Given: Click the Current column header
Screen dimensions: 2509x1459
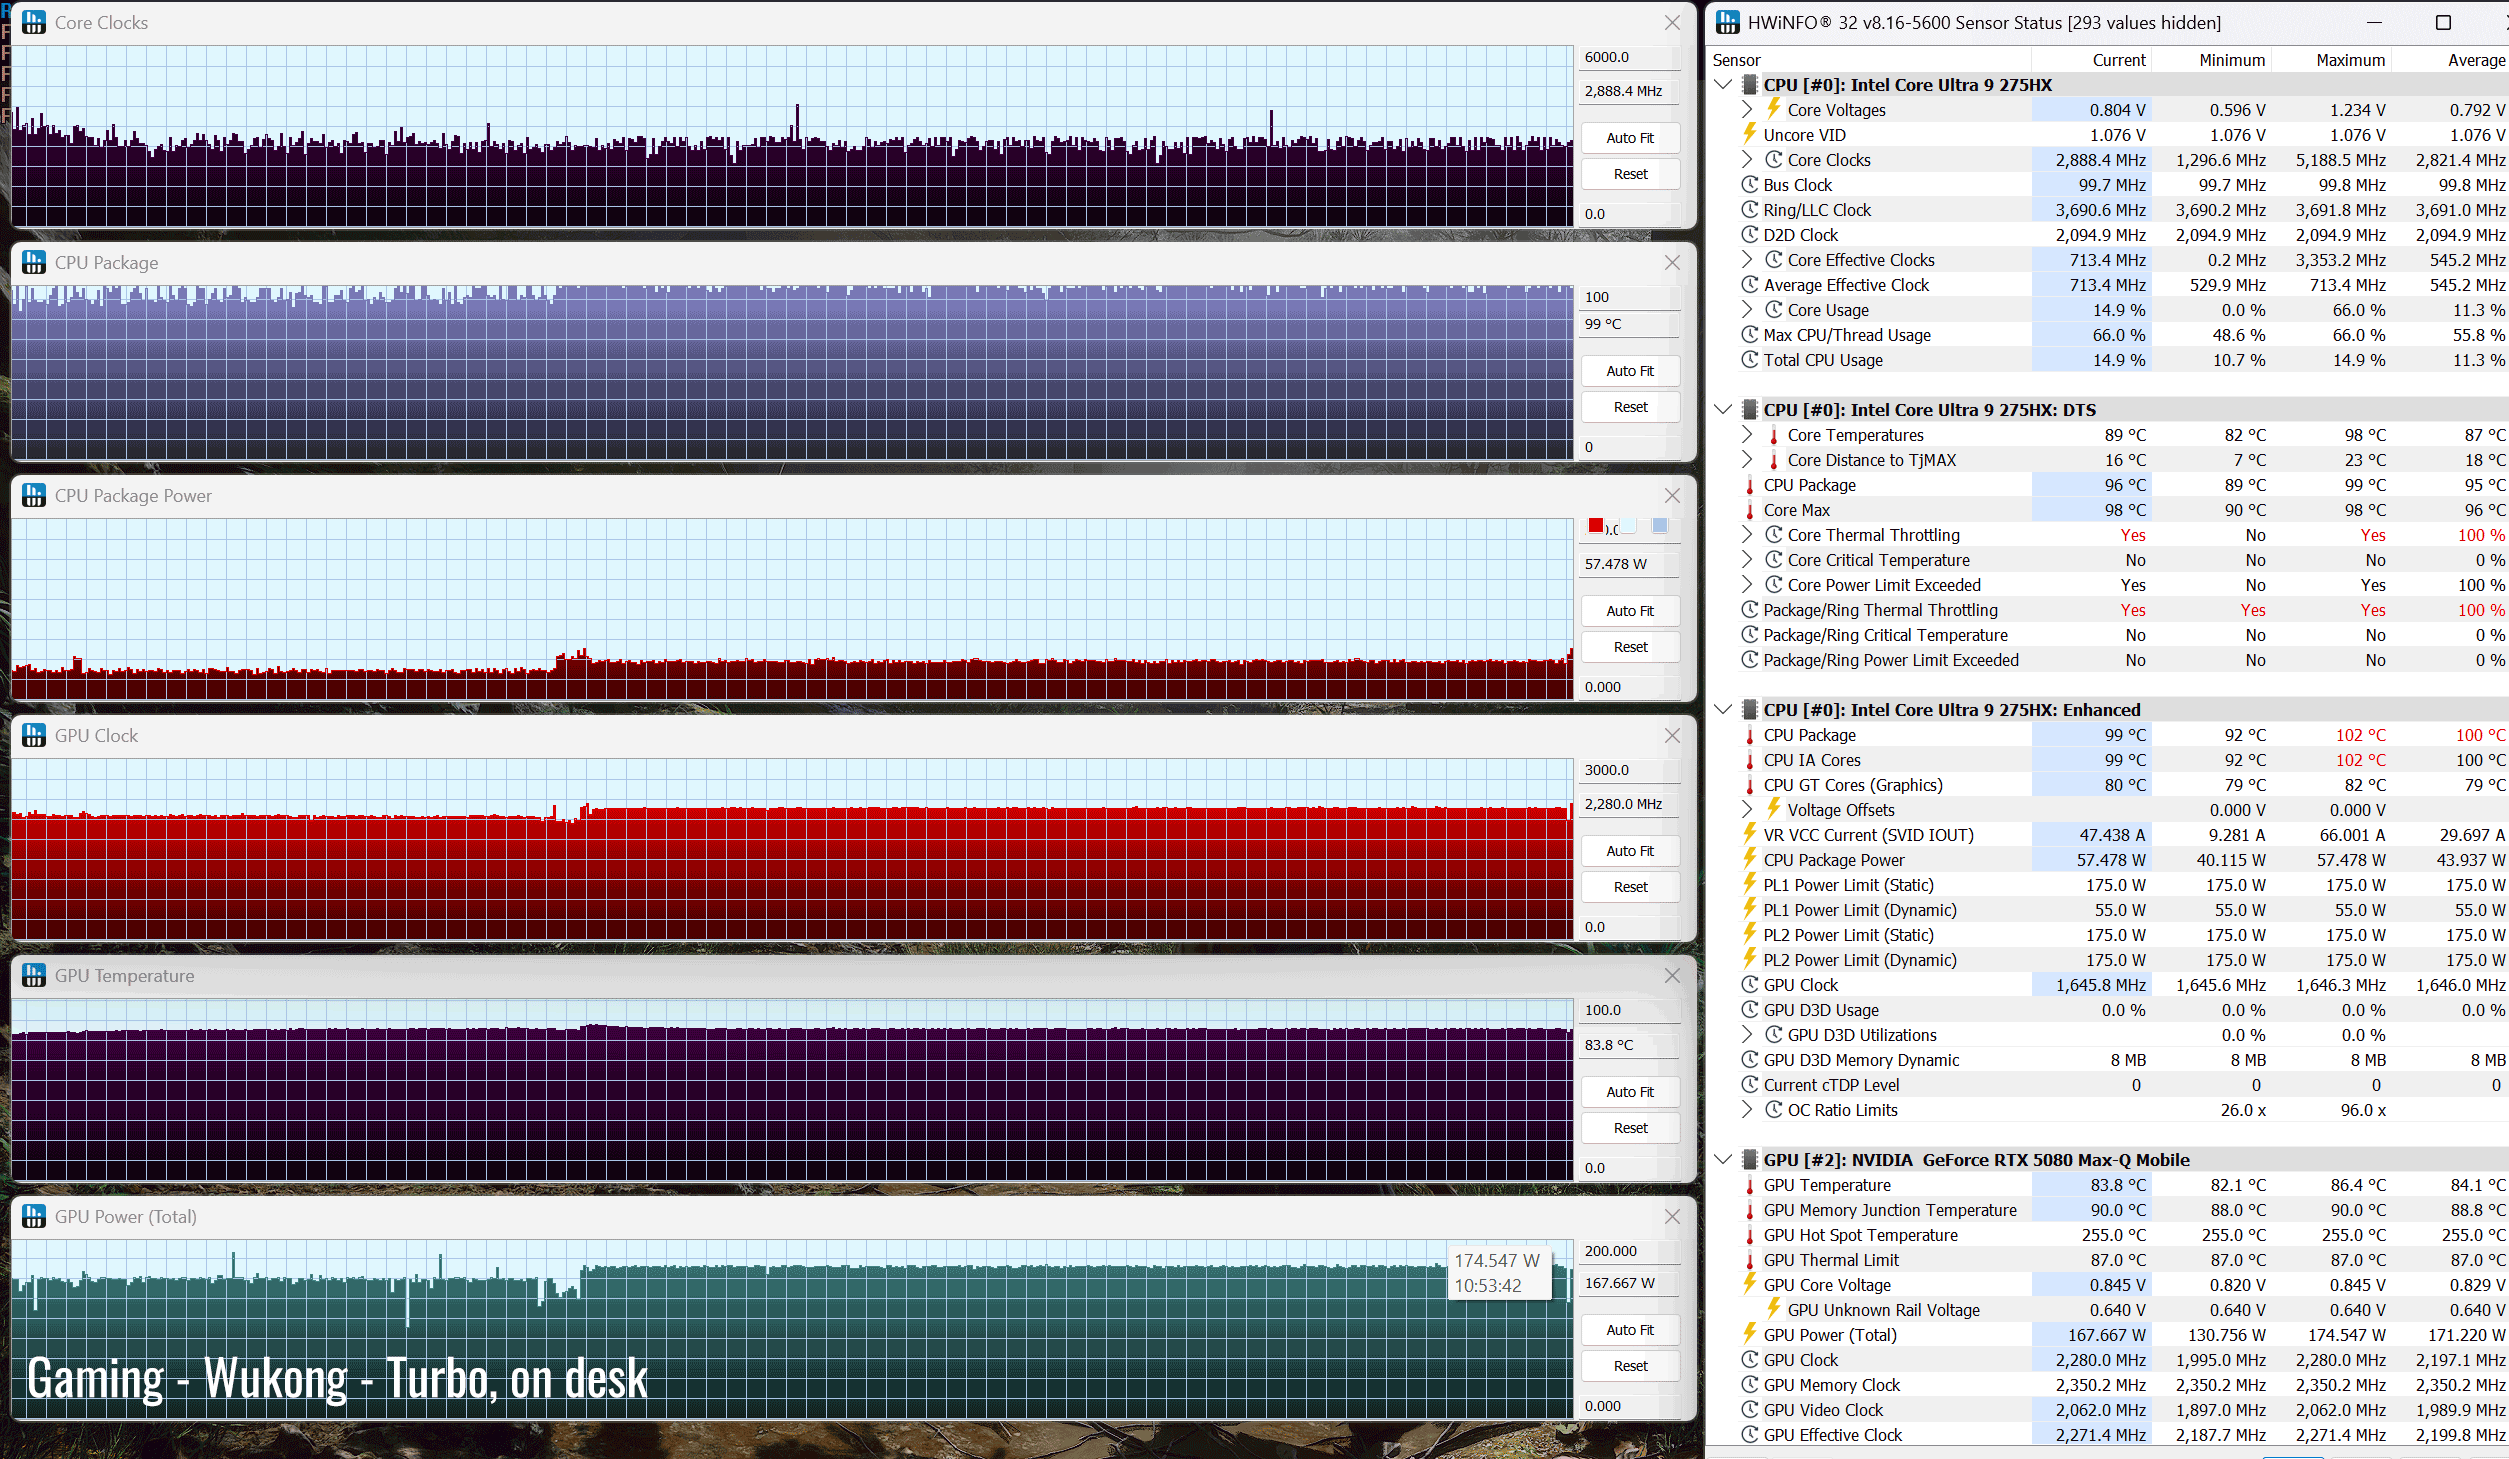Looking at the screenshot, I should [2091, 60].
